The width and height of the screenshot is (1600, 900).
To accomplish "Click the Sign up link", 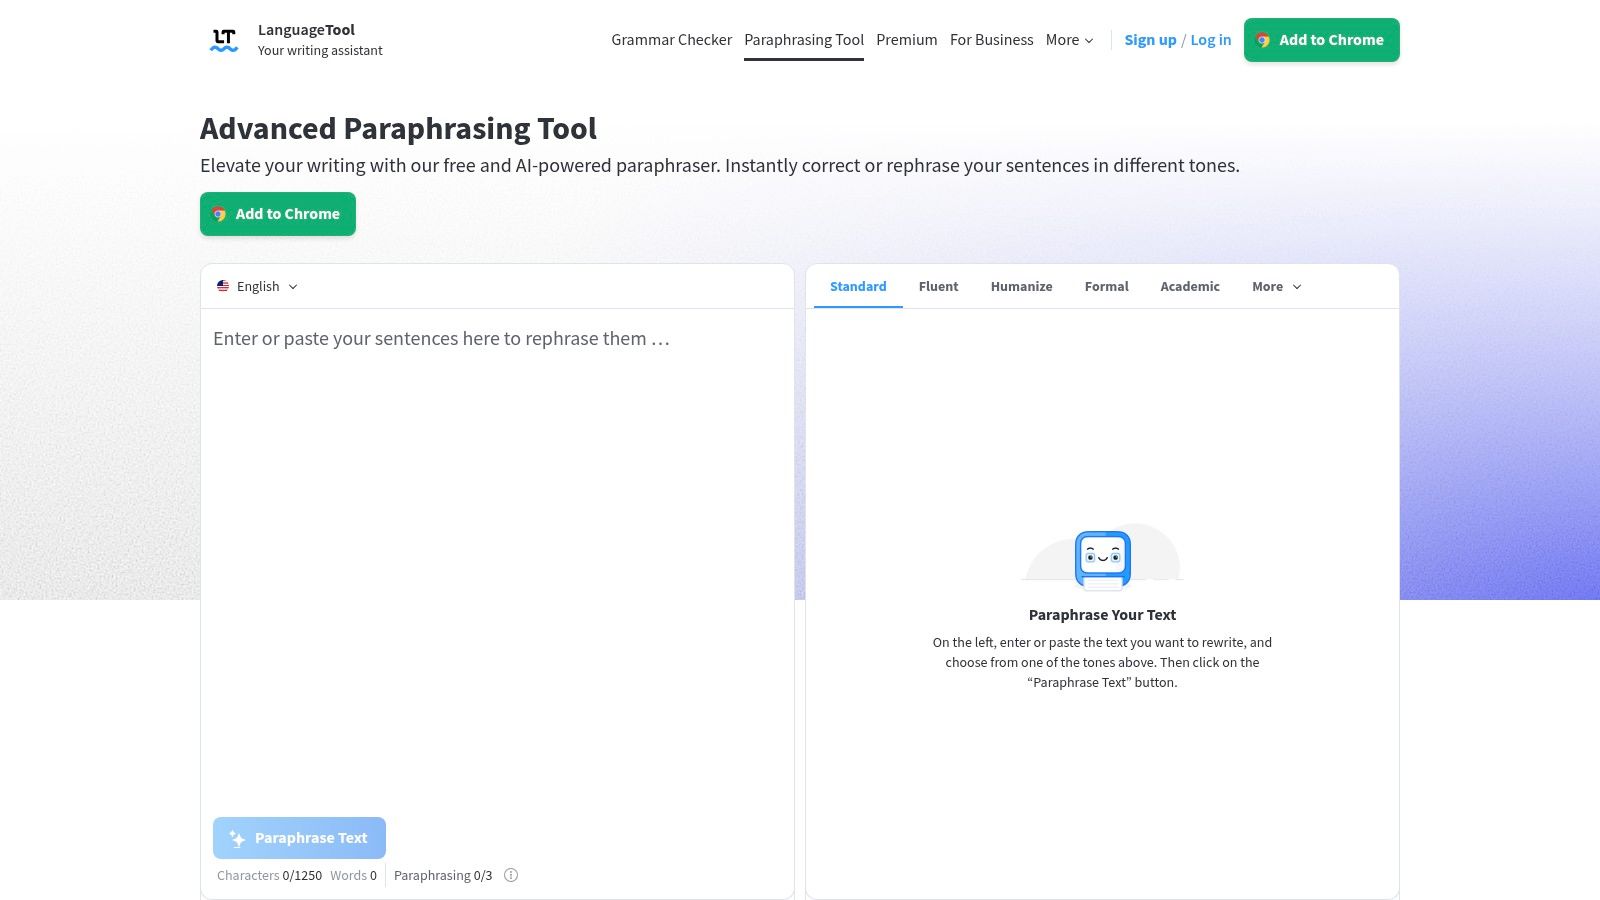I will click(1150, 40).
